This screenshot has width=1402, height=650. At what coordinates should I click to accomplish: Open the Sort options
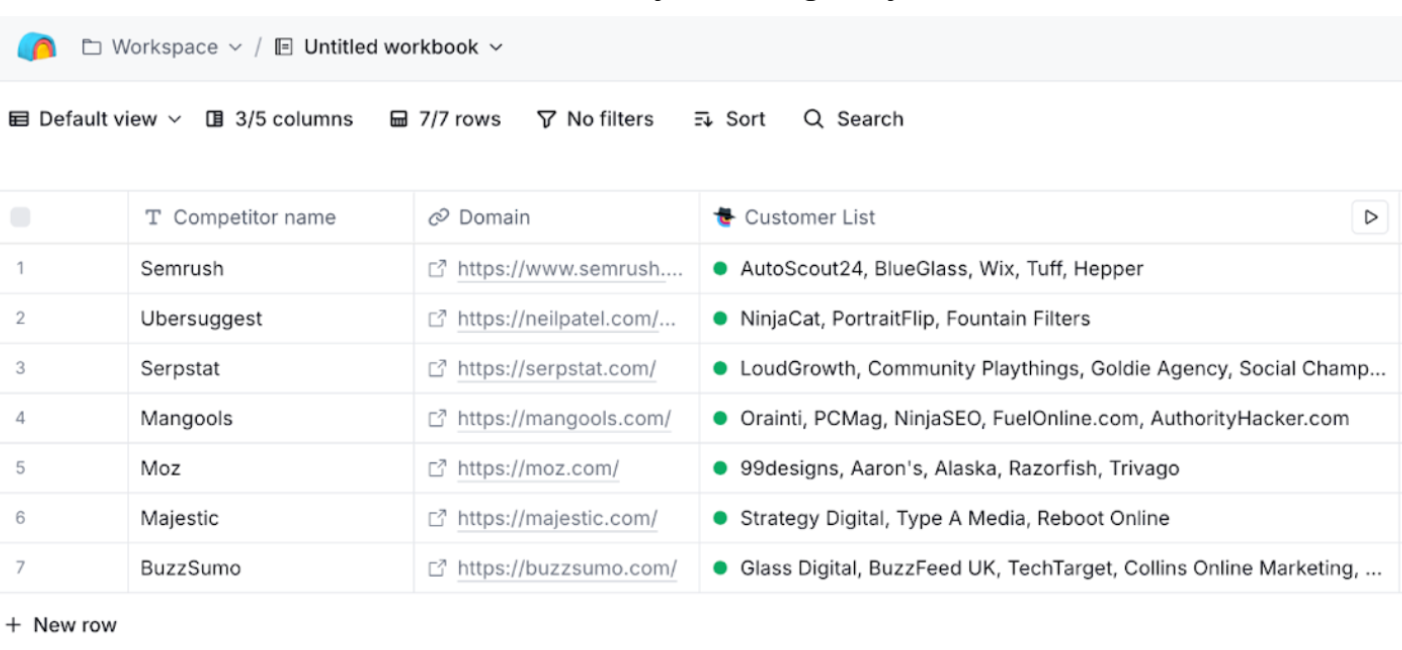[x=730, y=119]
